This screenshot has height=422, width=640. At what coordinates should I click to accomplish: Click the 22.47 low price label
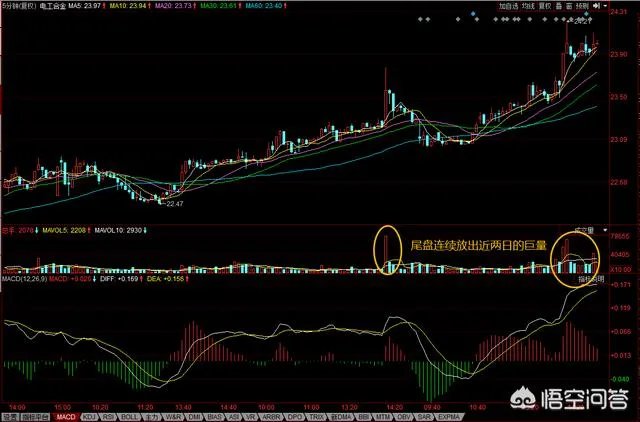(x=177, y=203)
